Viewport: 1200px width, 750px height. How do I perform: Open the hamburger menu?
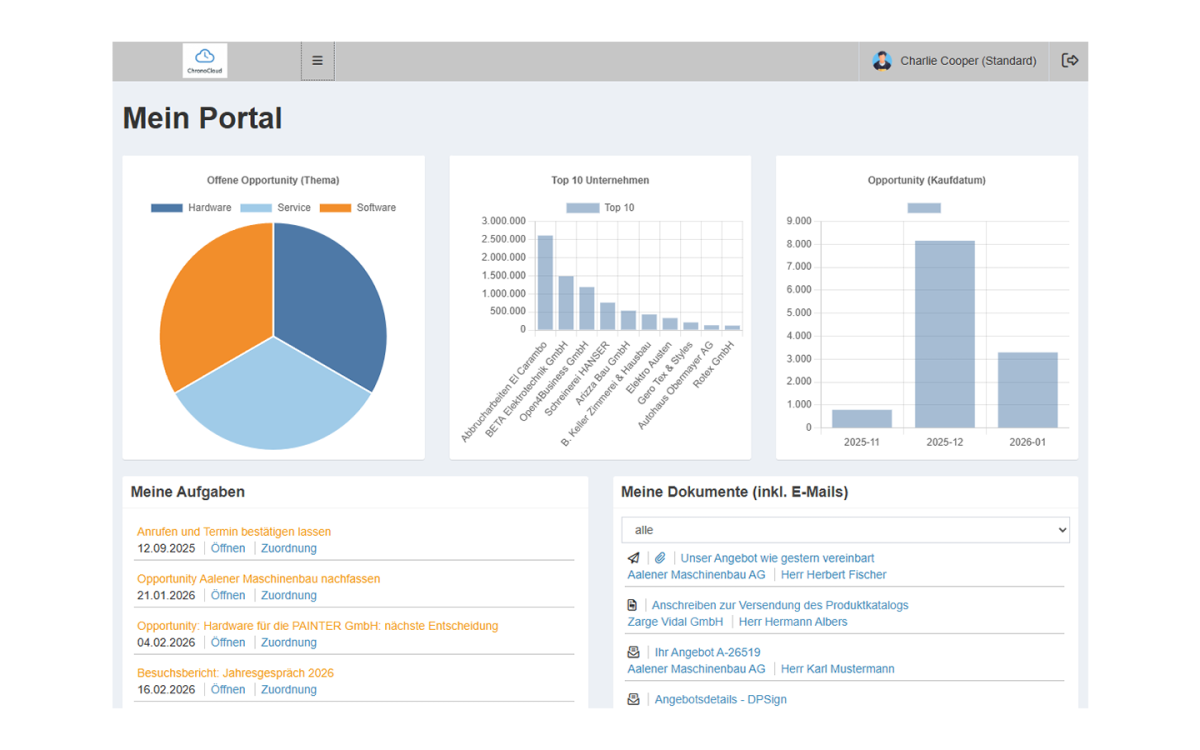[317, 61]
